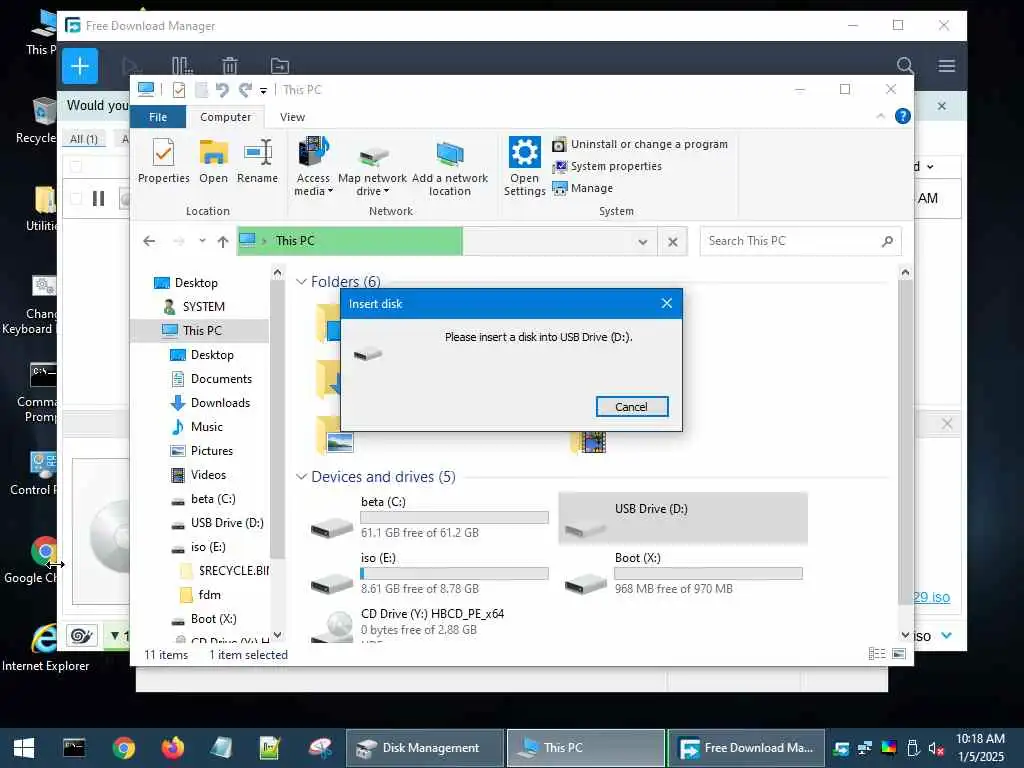Click Cancel in the Insert disk dialog
This screenshot has width=1024, height=768.
[632, 407]
